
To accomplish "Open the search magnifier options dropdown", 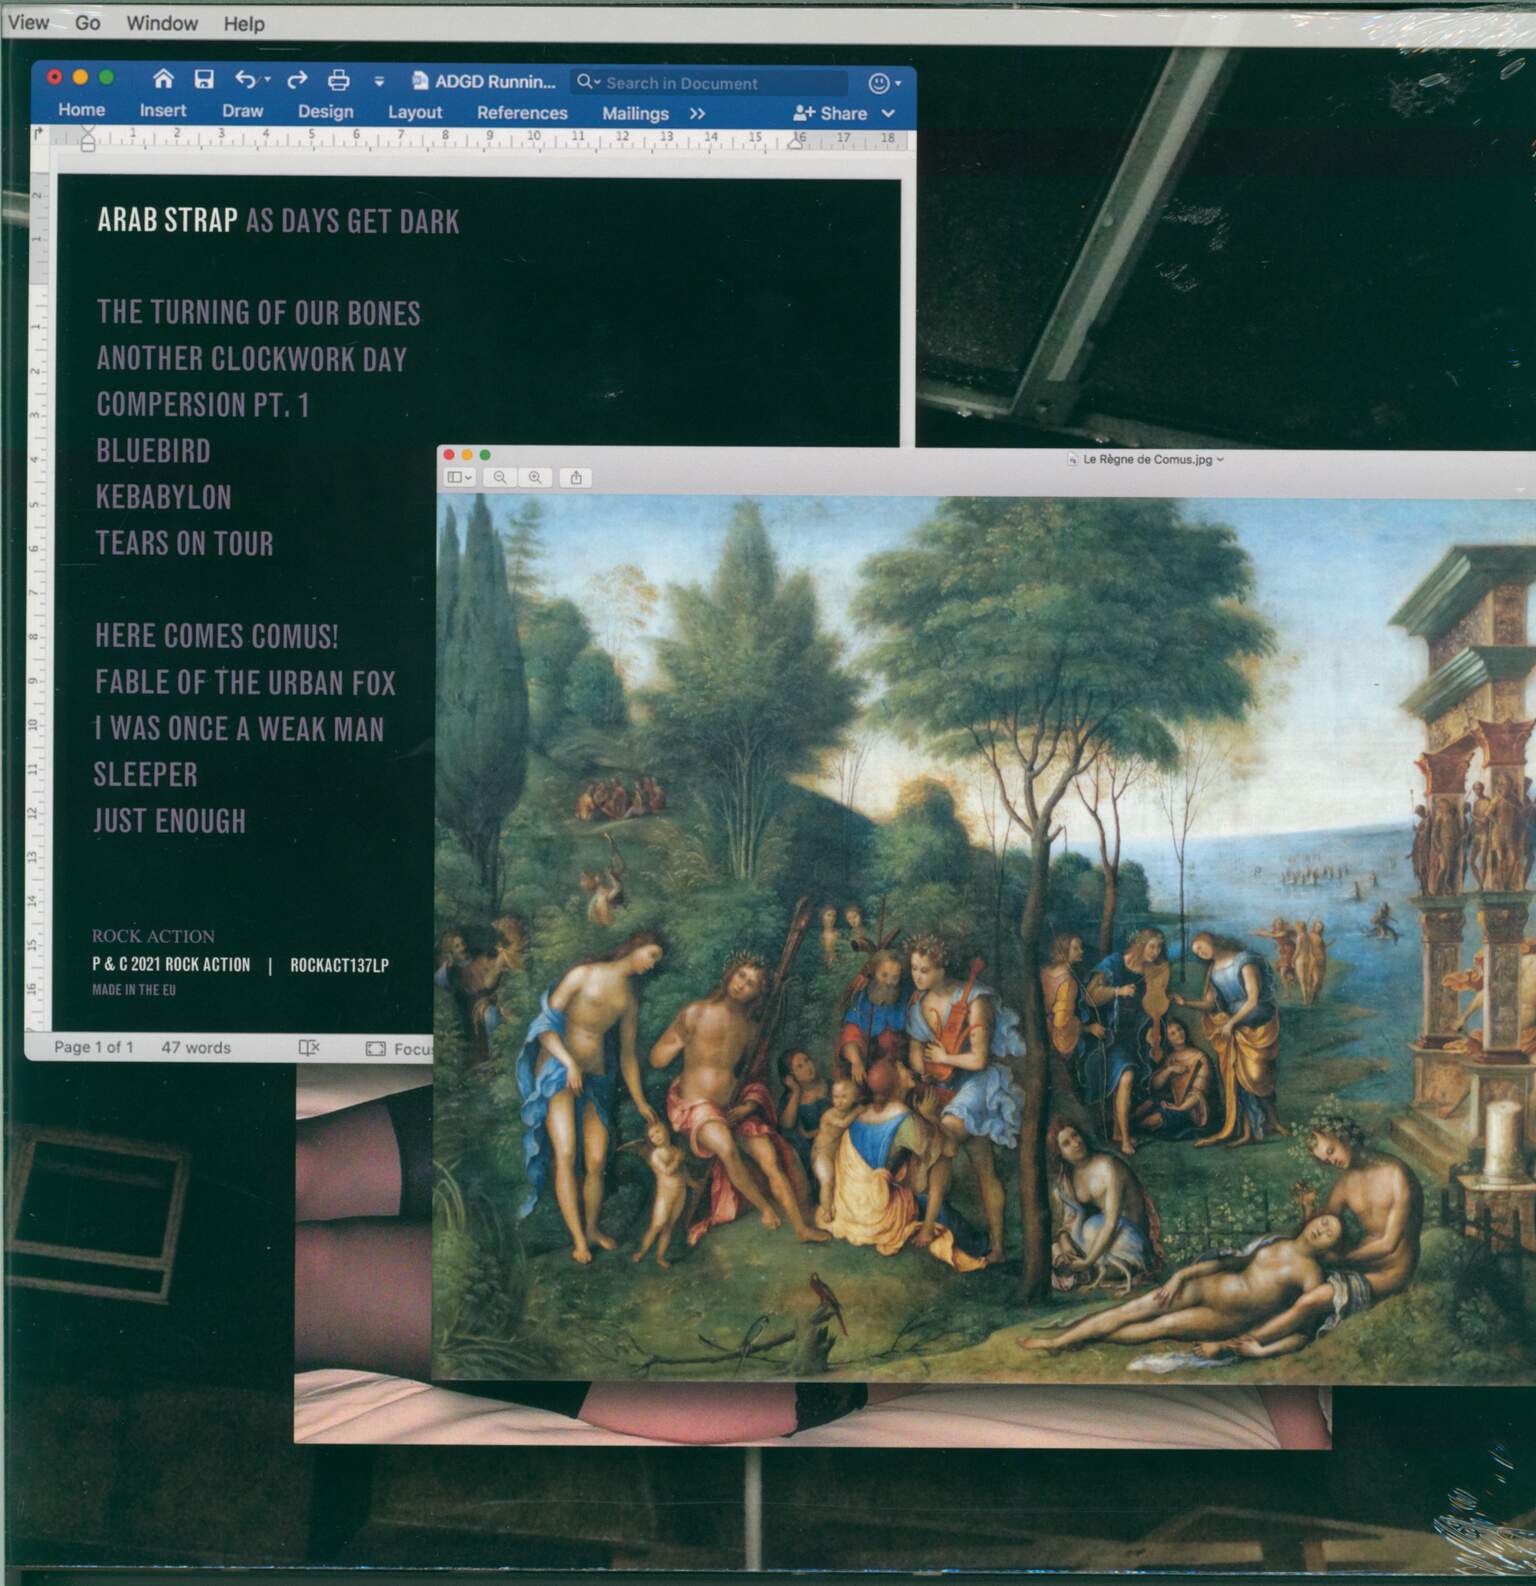I will pos(588,82).
